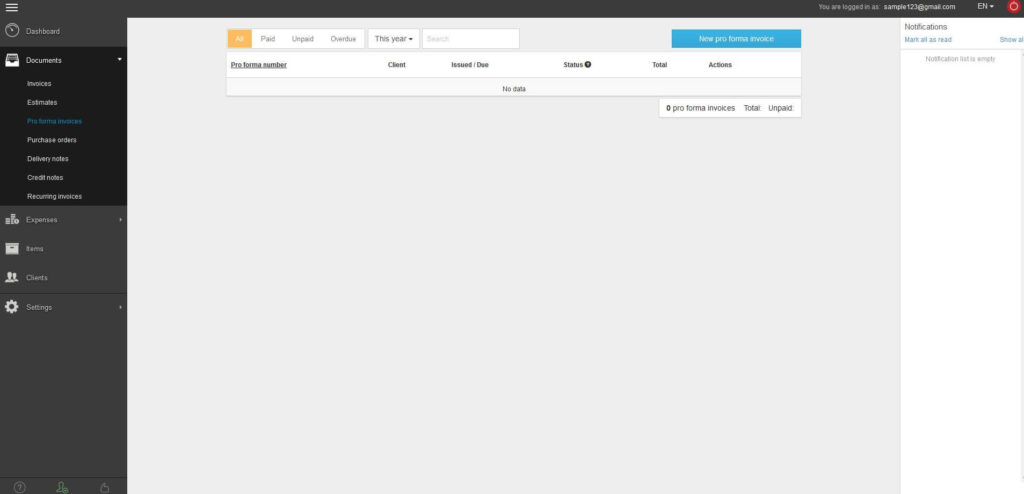Open Recurring invoices in the sidebar
This screenshot has width=1024, height=494.
click(x=54, y=197)
